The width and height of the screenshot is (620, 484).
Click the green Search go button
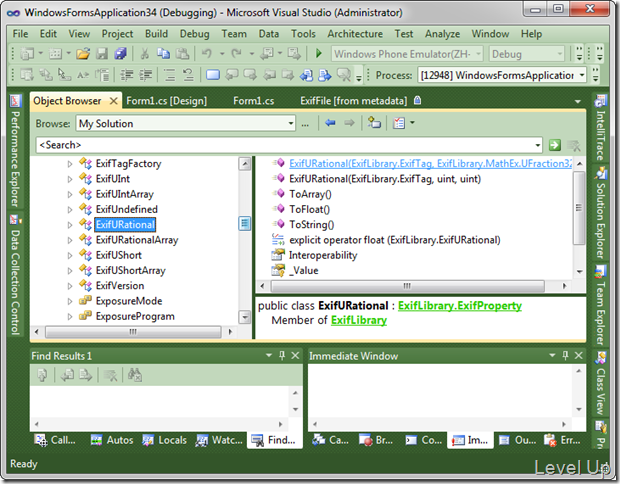[x=555, y=145]
